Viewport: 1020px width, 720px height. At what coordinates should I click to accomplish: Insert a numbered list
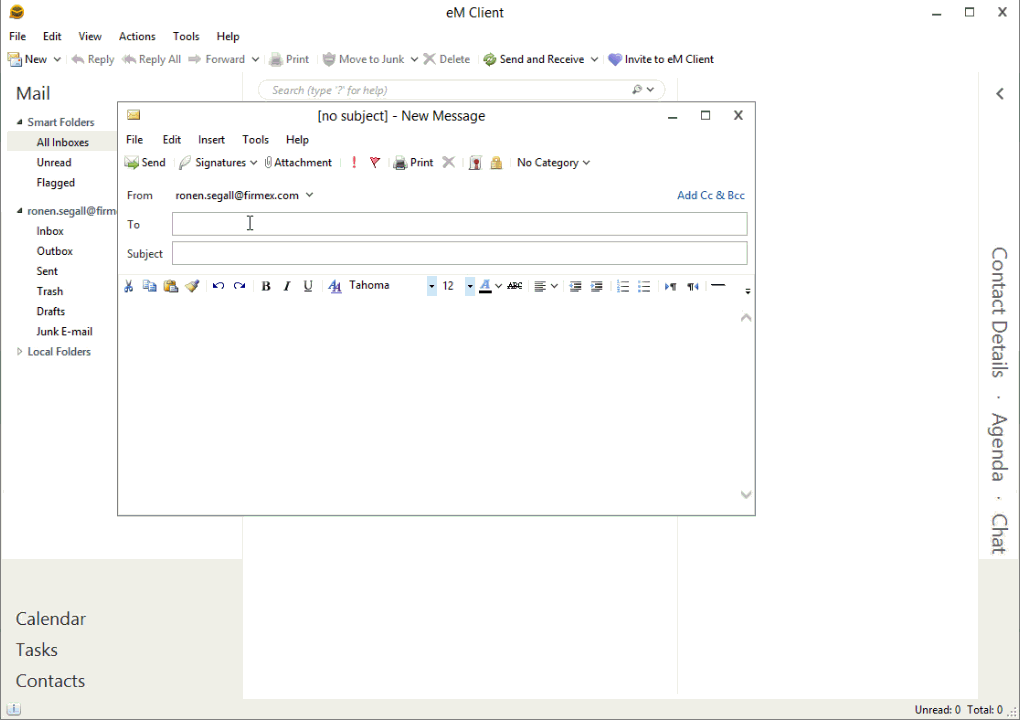(623, 286)
